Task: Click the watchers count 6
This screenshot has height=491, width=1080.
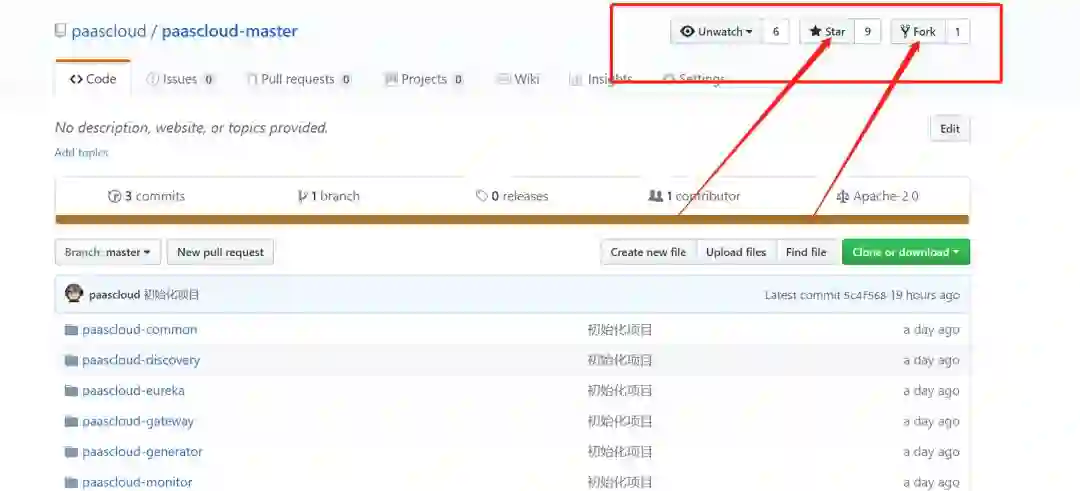Action: click(776, 32)
